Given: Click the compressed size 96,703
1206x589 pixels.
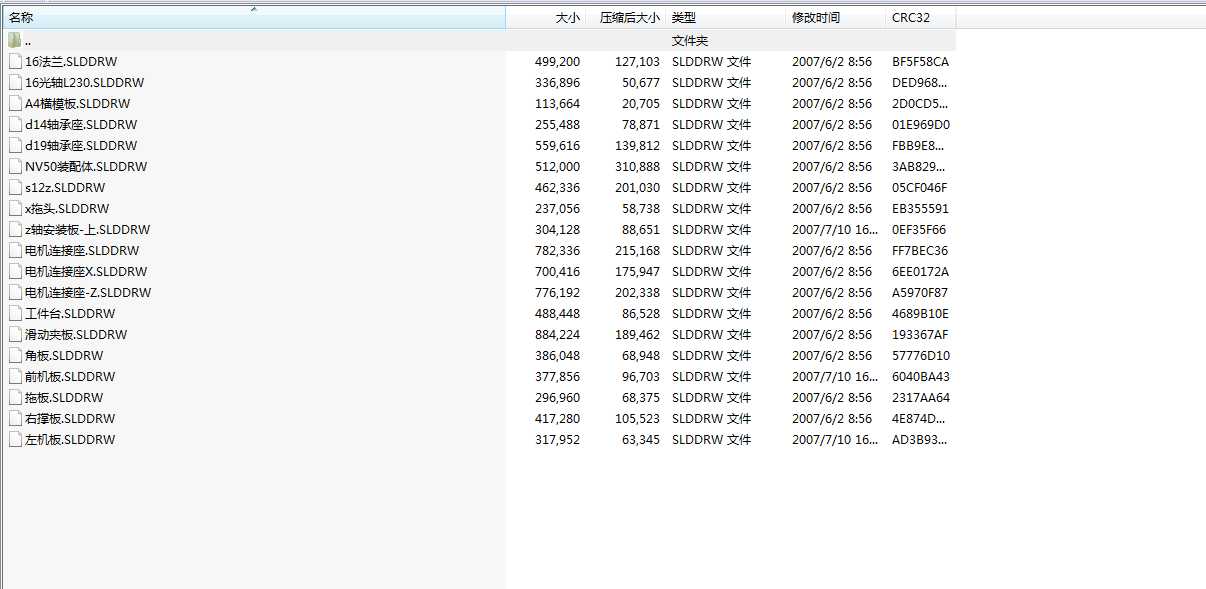Looking at the screenshot, I should (641, 376).
